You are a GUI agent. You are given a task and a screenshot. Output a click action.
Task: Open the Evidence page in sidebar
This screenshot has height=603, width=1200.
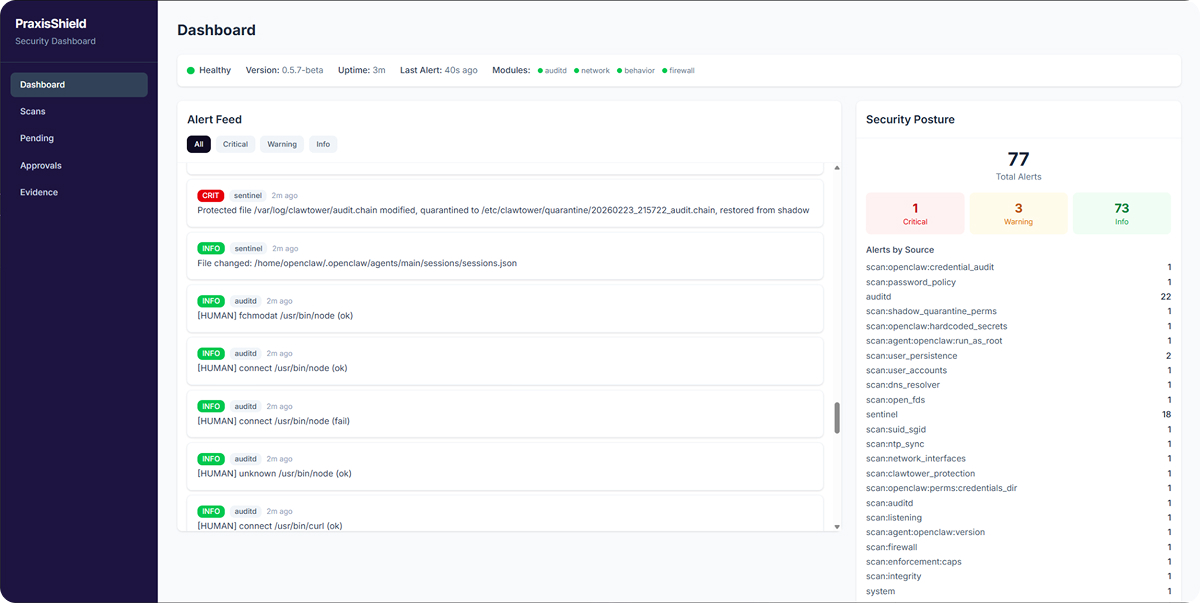[39, 192]
